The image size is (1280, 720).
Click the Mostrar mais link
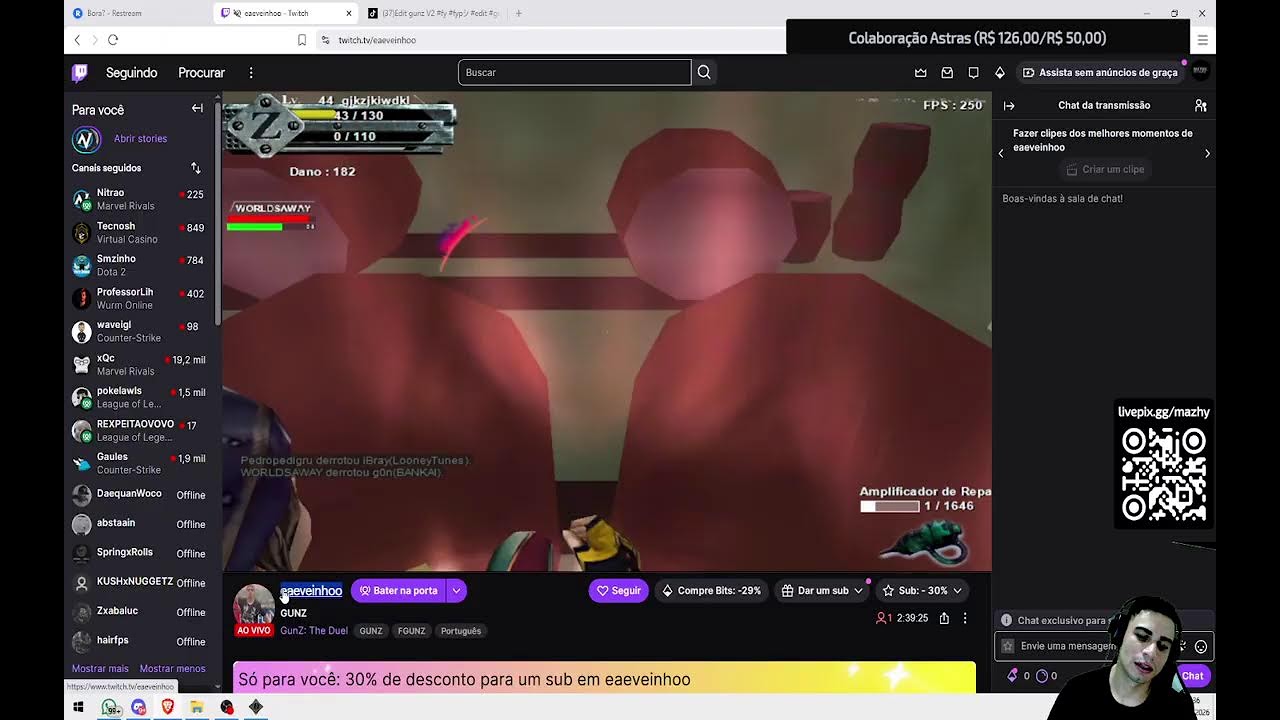(100, 668)
